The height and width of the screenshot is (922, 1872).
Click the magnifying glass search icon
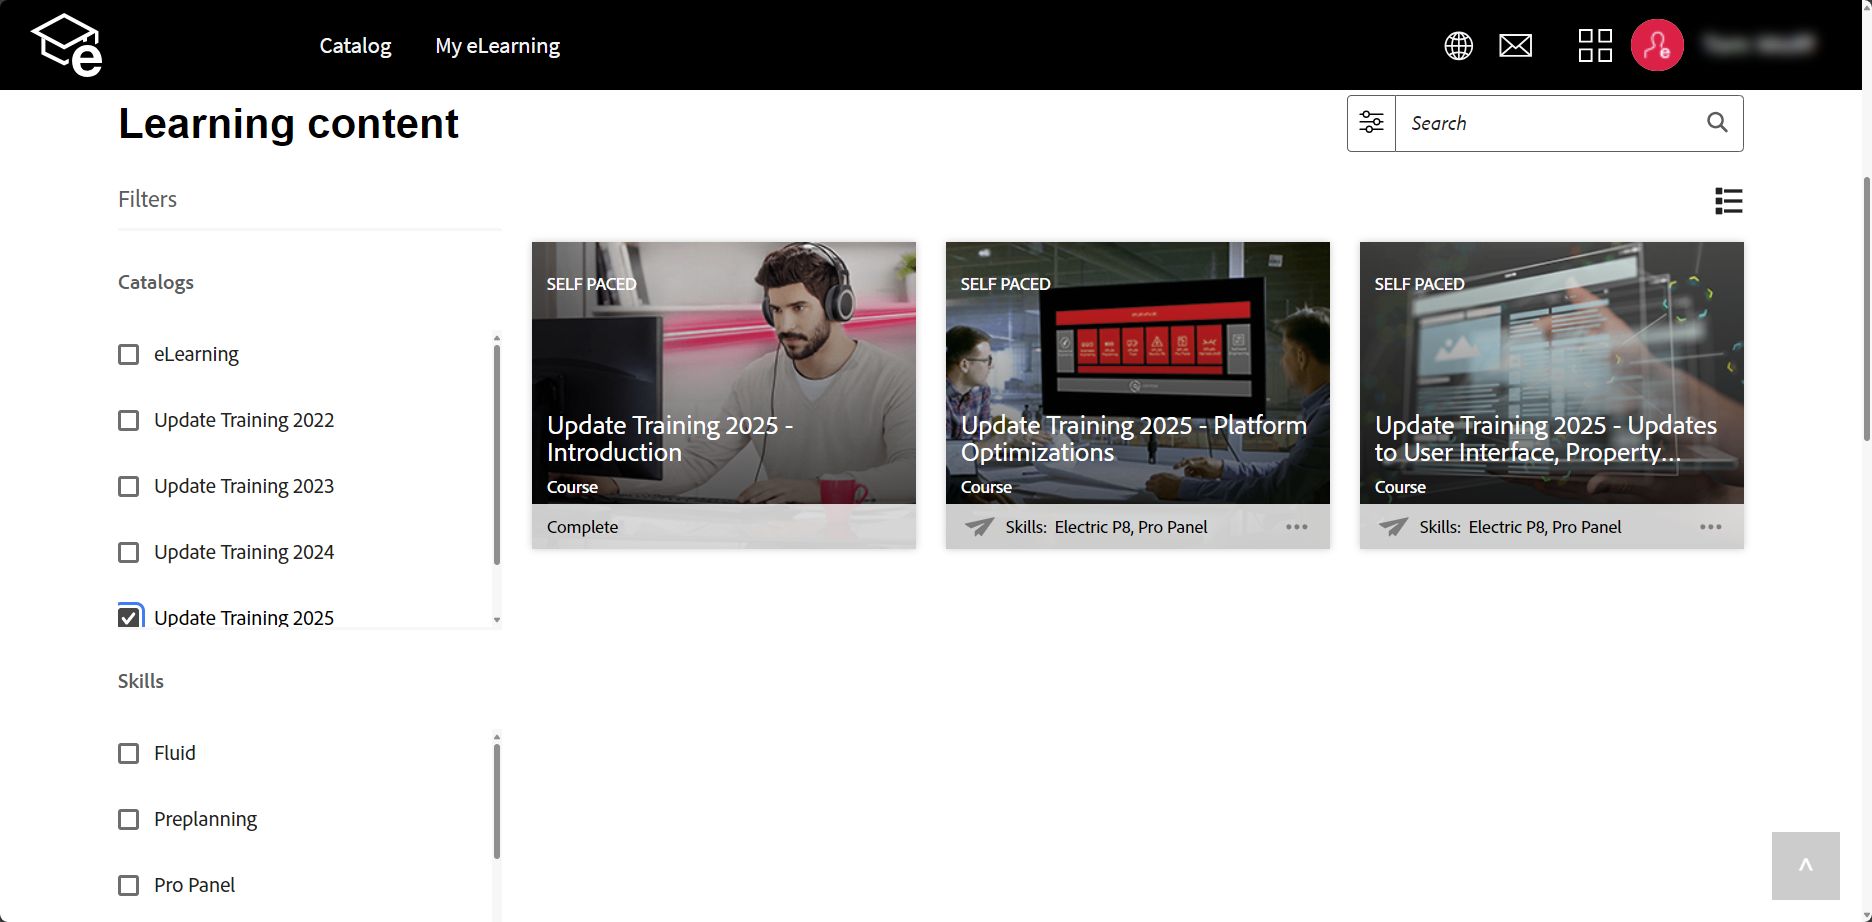(1716, 123)
